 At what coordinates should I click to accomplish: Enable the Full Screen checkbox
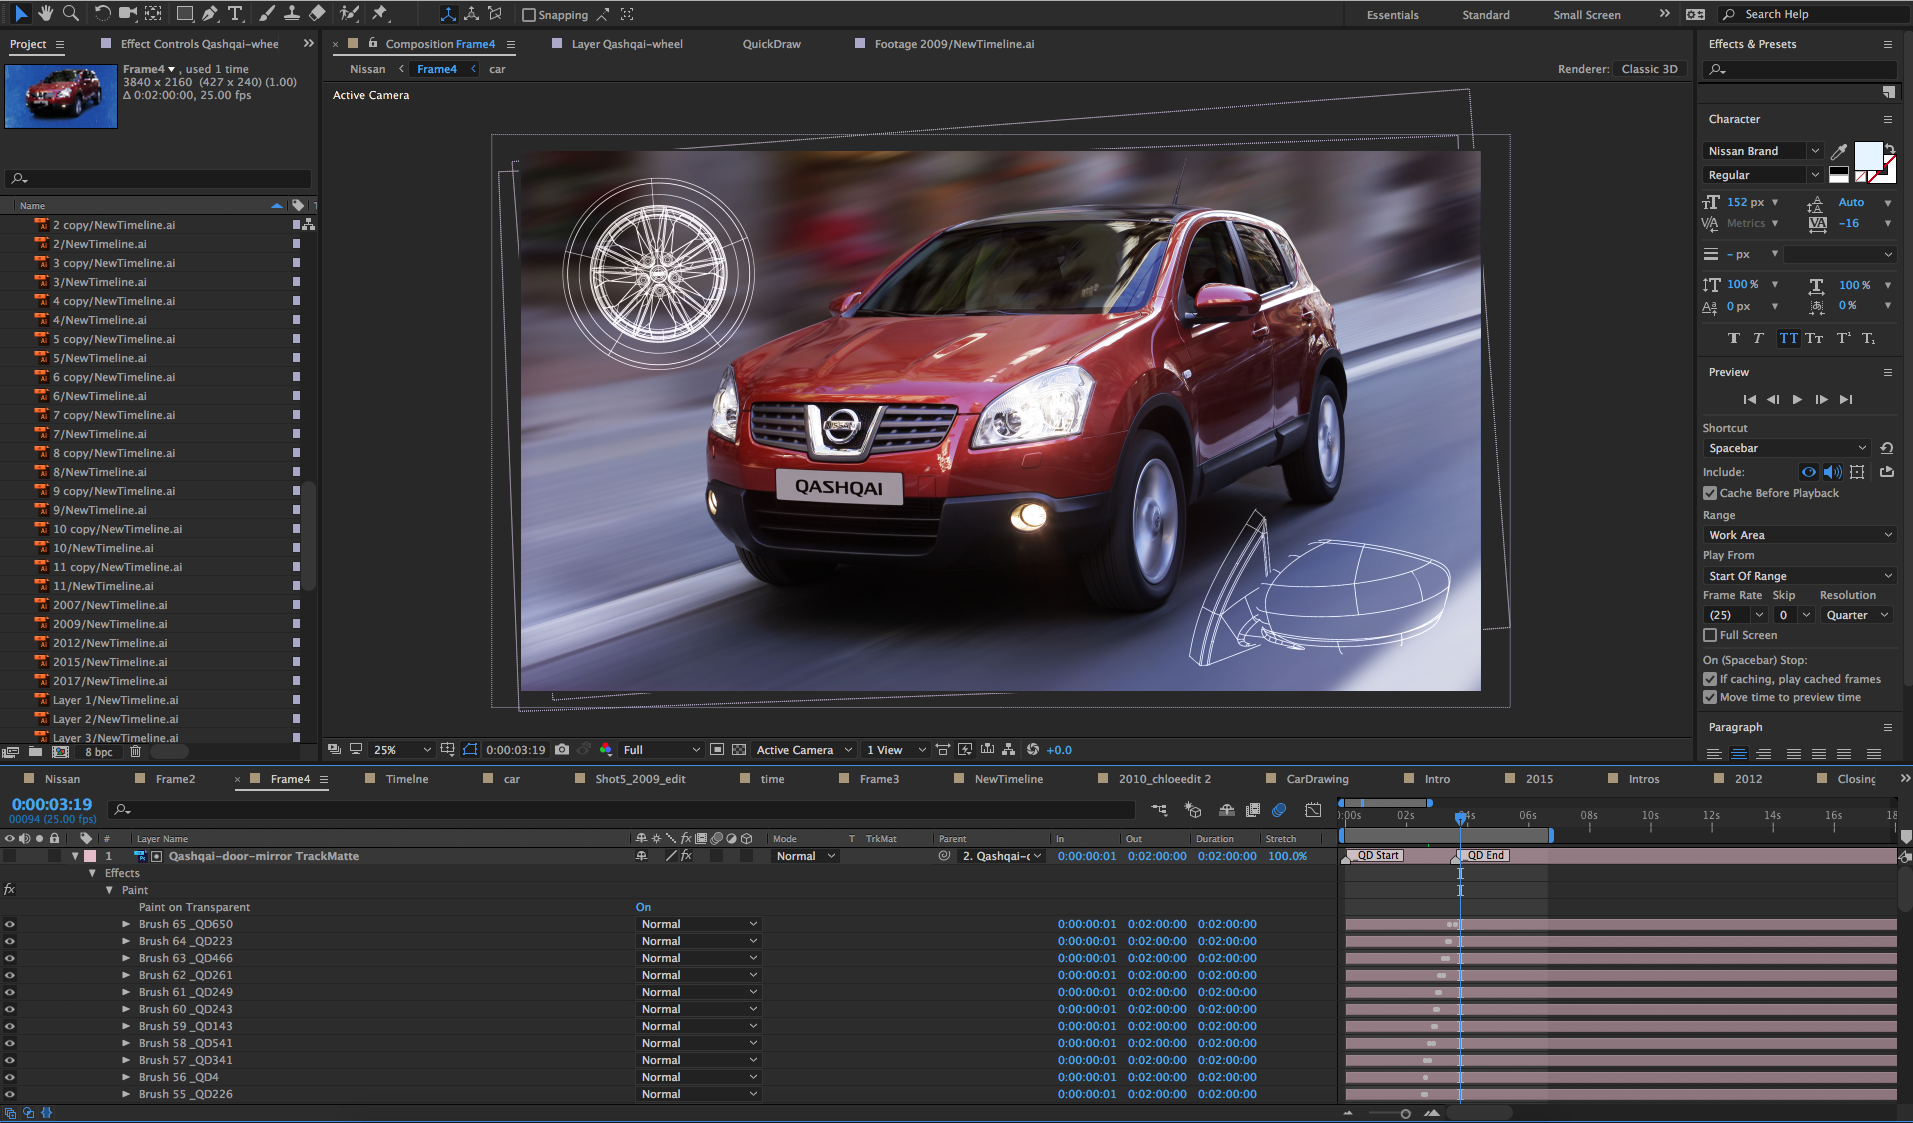point(1710,635)
